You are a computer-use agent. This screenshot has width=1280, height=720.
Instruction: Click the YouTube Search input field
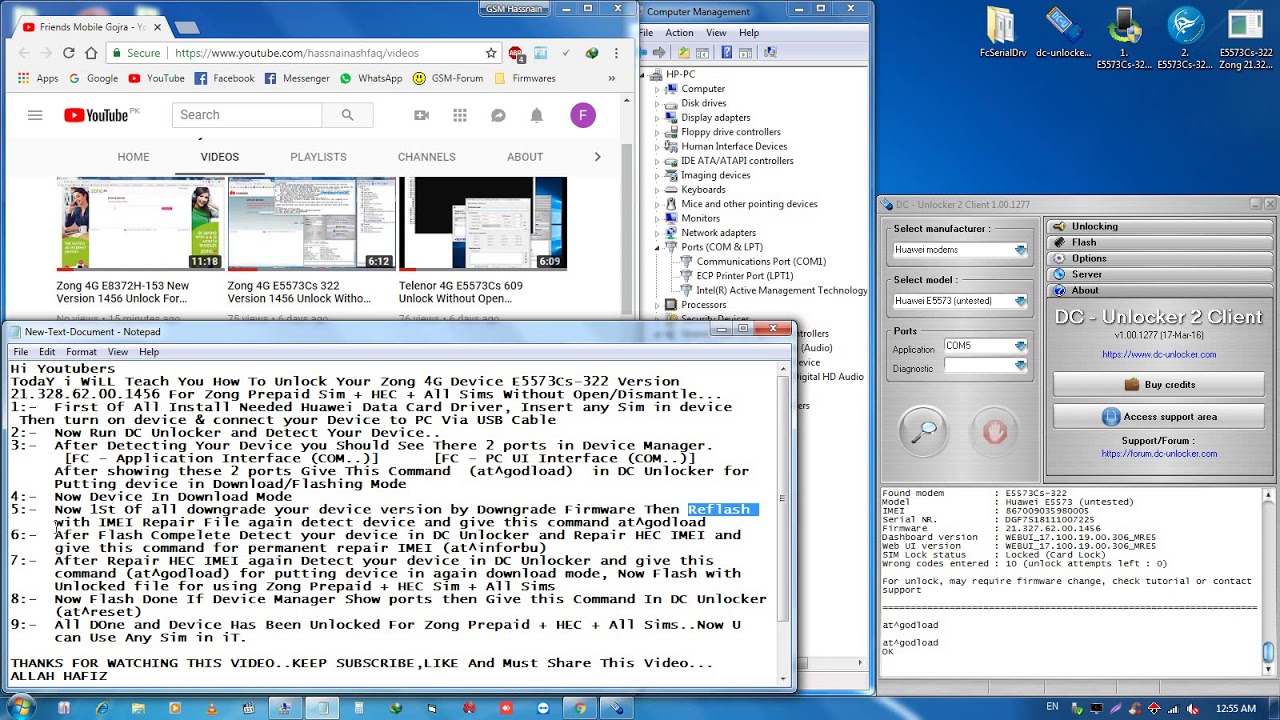(x=247, y=115)
